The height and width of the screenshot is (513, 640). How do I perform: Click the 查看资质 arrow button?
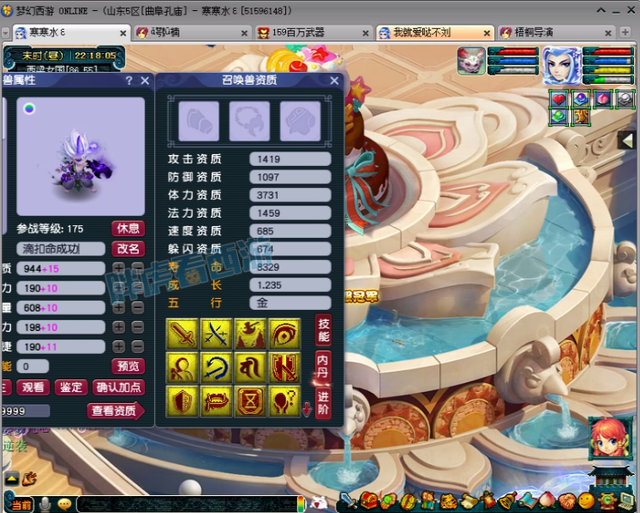tap(116, 411)
